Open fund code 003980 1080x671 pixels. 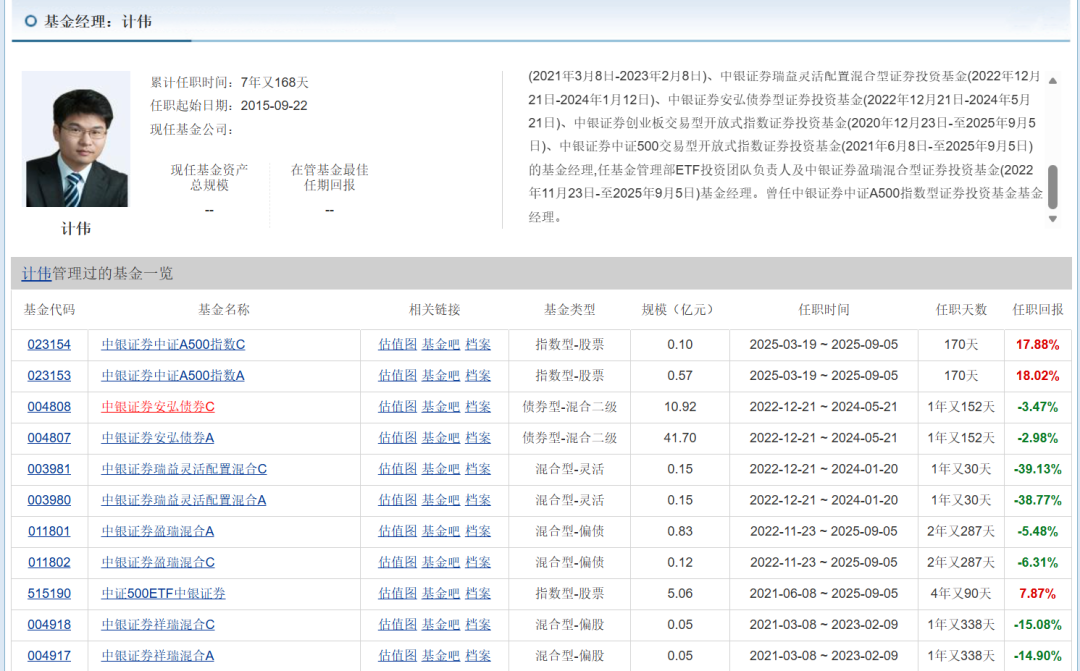tap(49, 500)
